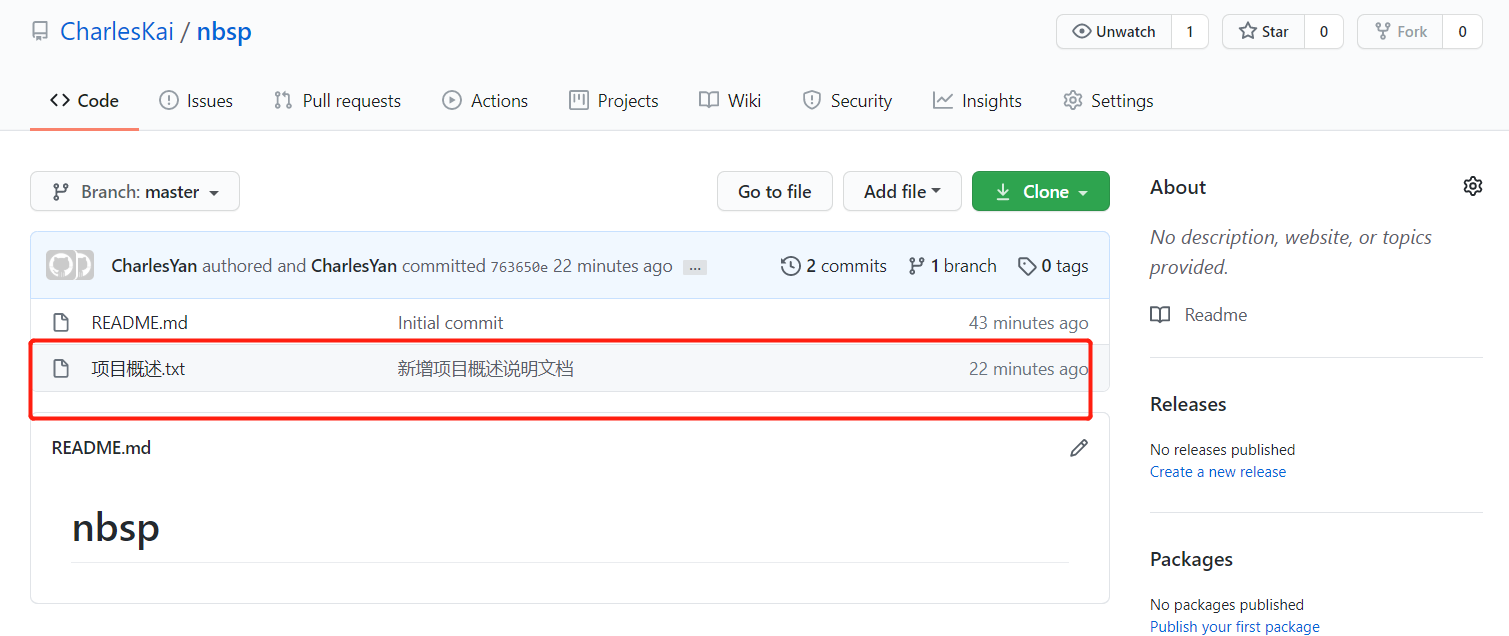Click the file icon beside README.md row
Image resolution: width=1509 pixels, height=636 pixels.
[61, 322]
